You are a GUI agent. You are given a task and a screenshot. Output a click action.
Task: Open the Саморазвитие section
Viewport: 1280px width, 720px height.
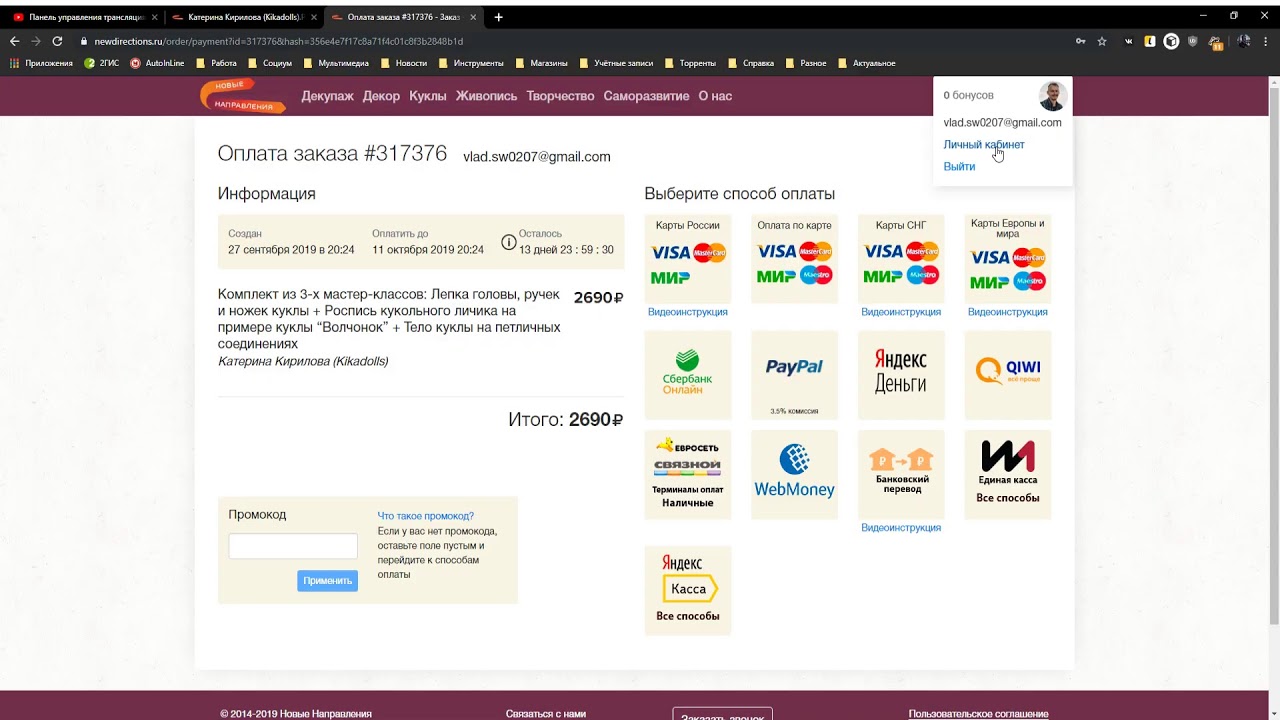646,96
